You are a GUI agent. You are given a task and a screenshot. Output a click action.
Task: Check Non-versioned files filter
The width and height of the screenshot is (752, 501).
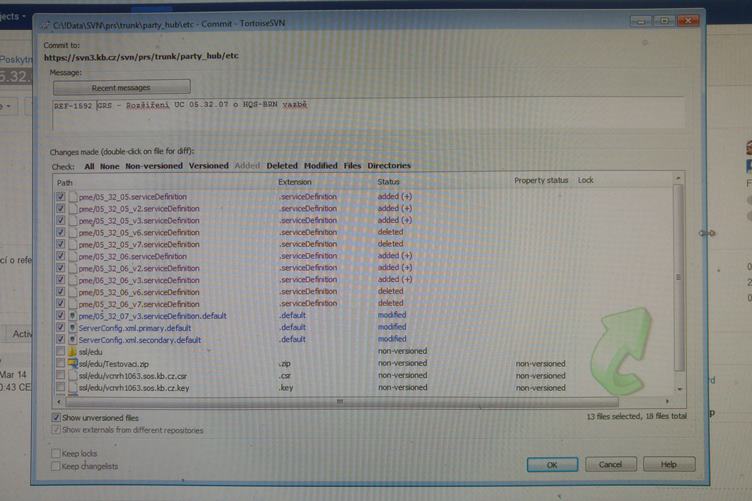pyautogui.click(x=154, y=166)
